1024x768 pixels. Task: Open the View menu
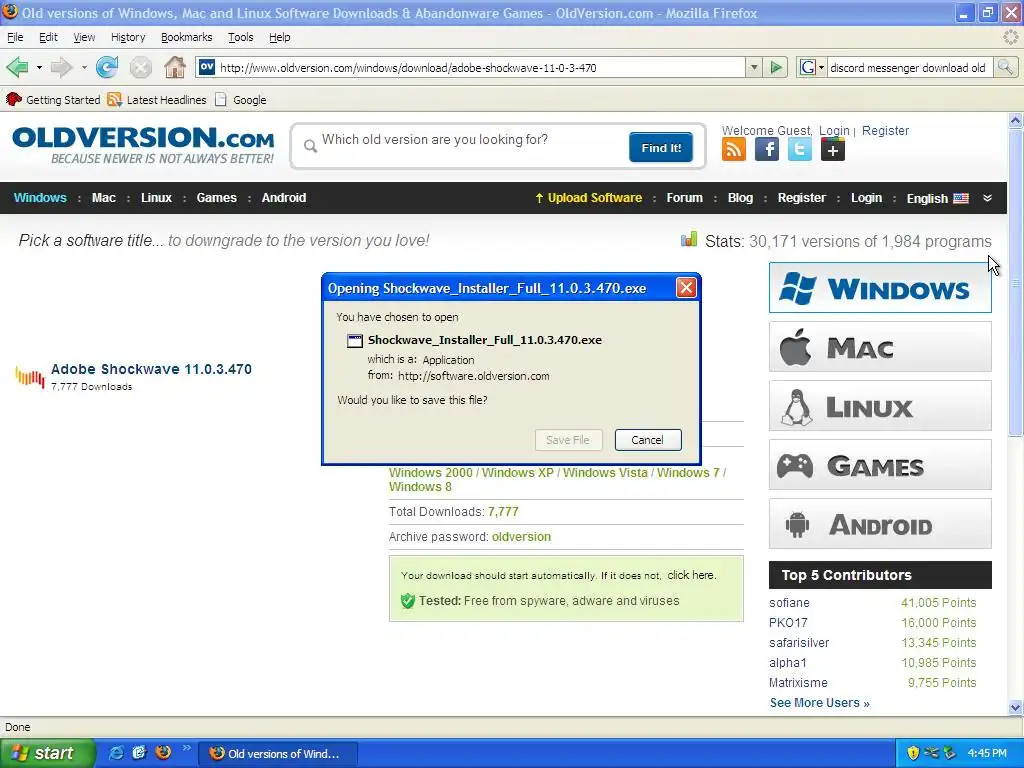click(84, 37)
